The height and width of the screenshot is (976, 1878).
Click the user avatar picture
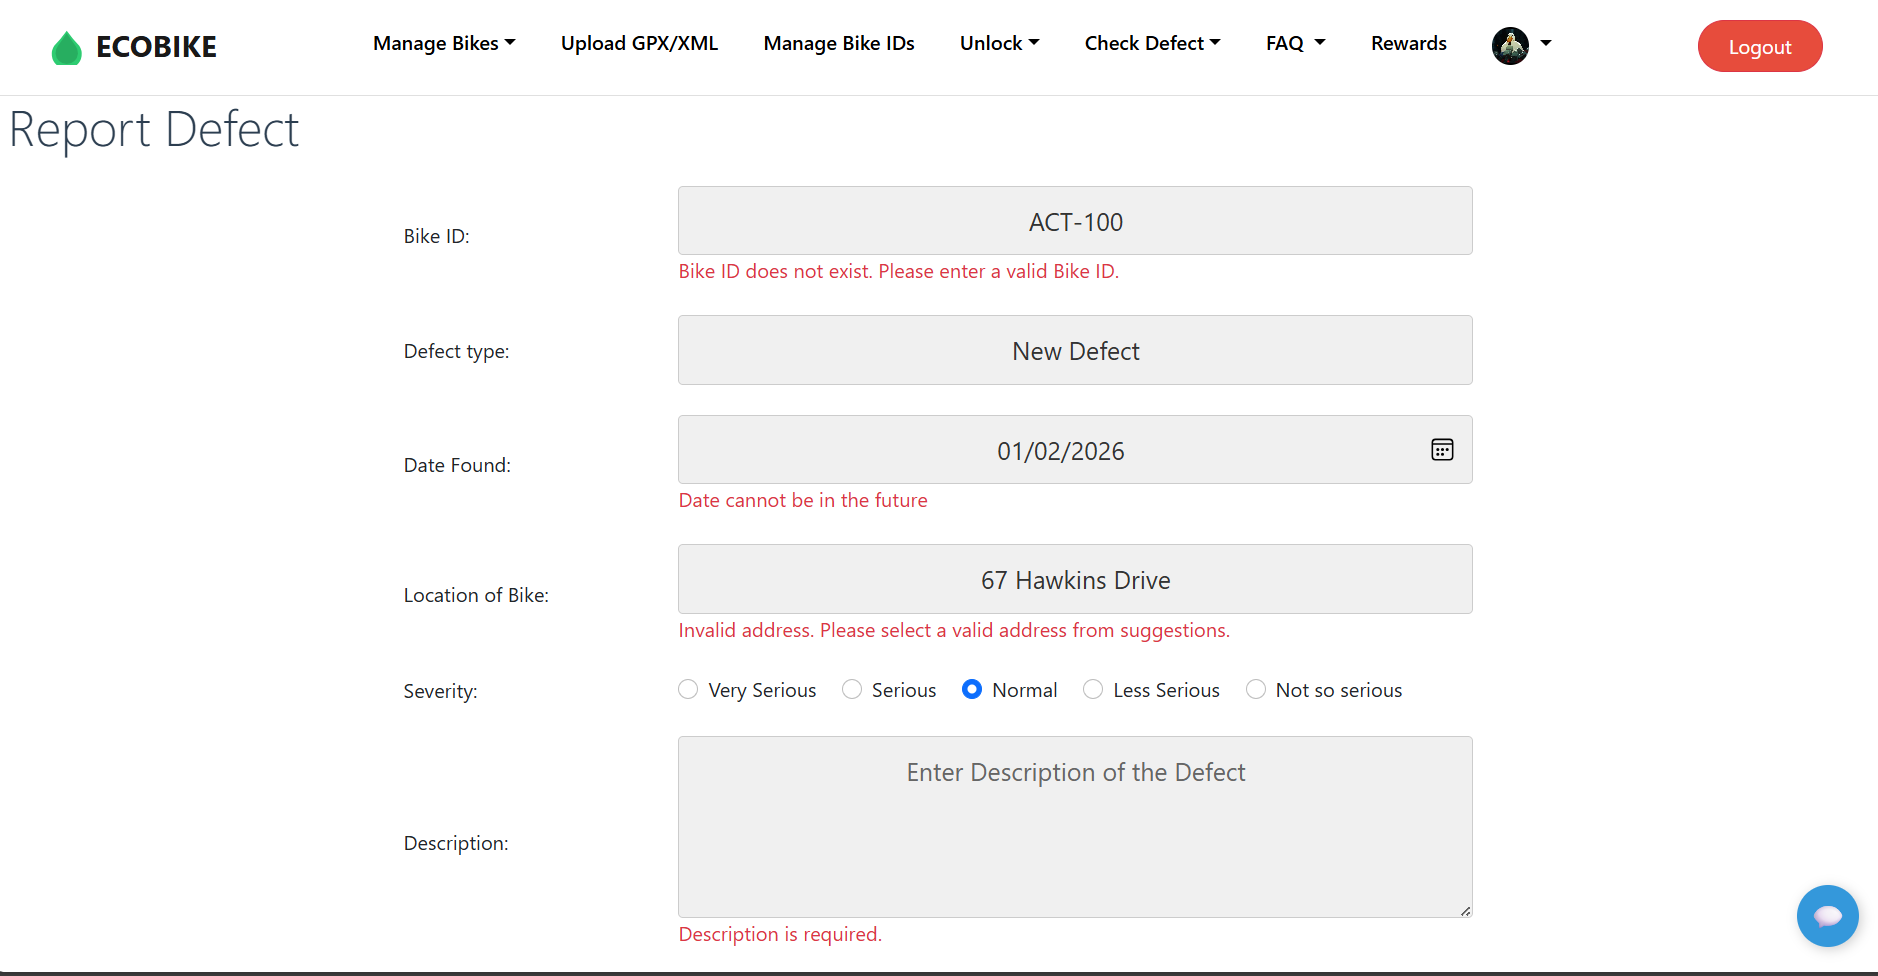[x=1510, y=45]
